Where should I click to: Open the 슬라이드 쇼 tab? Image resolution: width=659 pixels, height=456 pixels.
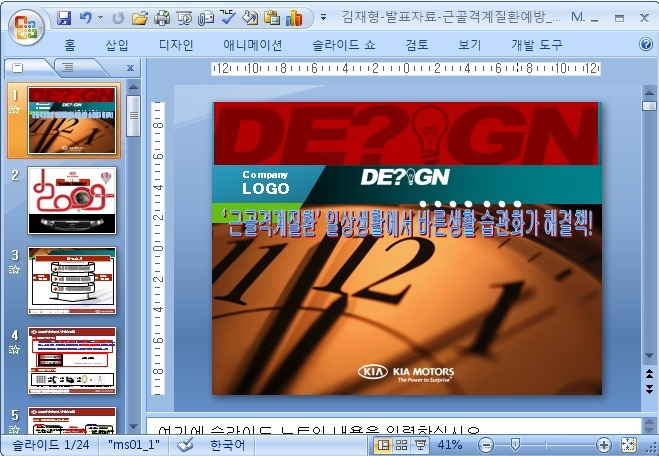(343, 45)
